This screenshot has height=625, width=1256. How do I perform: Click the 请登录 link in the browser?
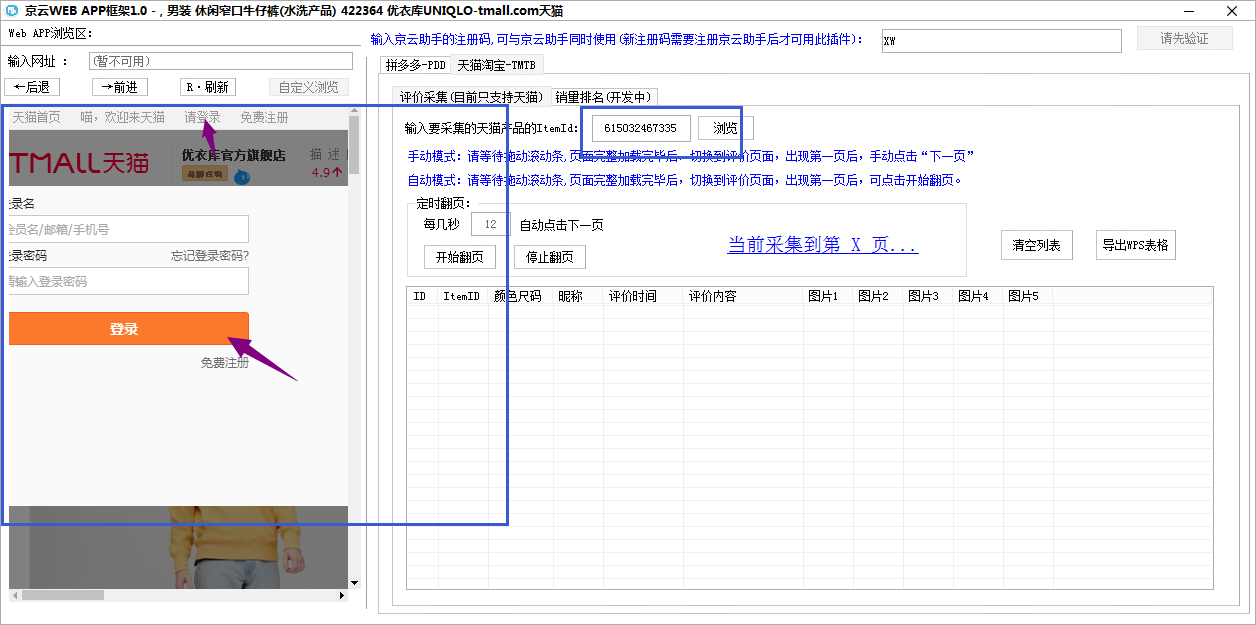pos(202,117)
